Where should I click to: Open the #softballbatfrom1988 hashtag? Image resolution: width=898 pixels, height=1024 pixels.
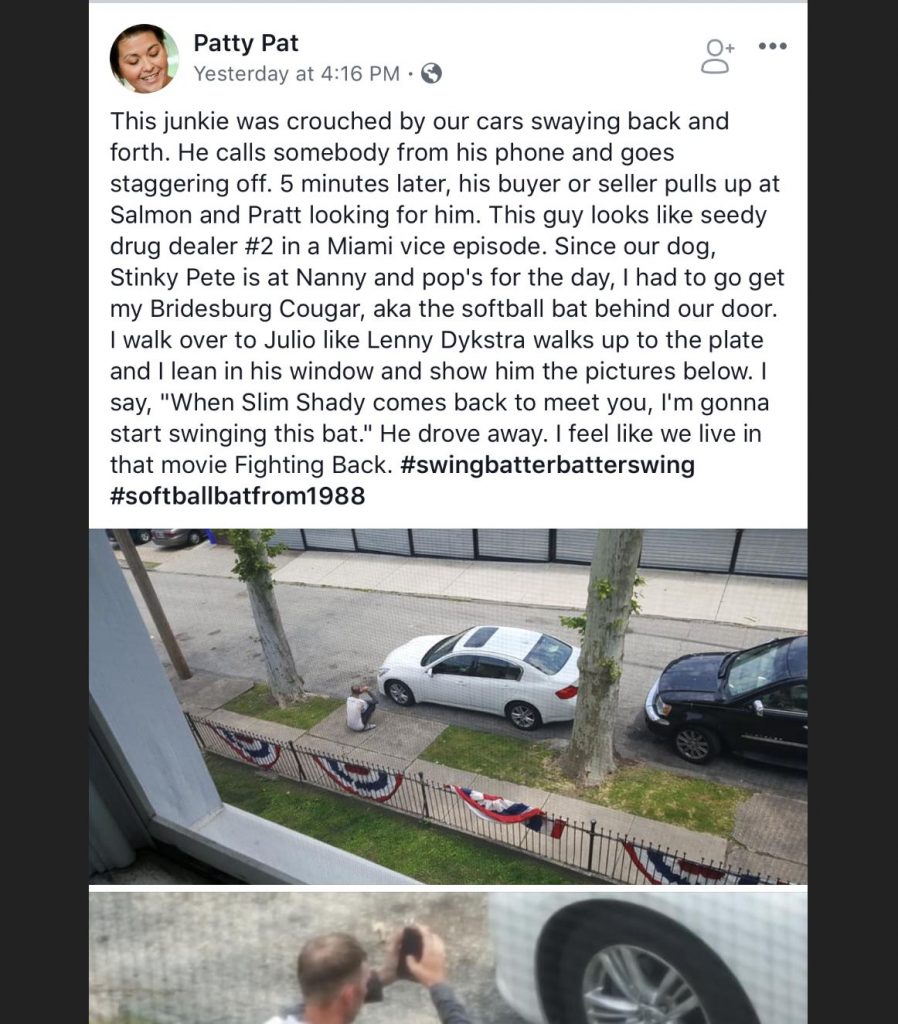click(x=238, y=496)
